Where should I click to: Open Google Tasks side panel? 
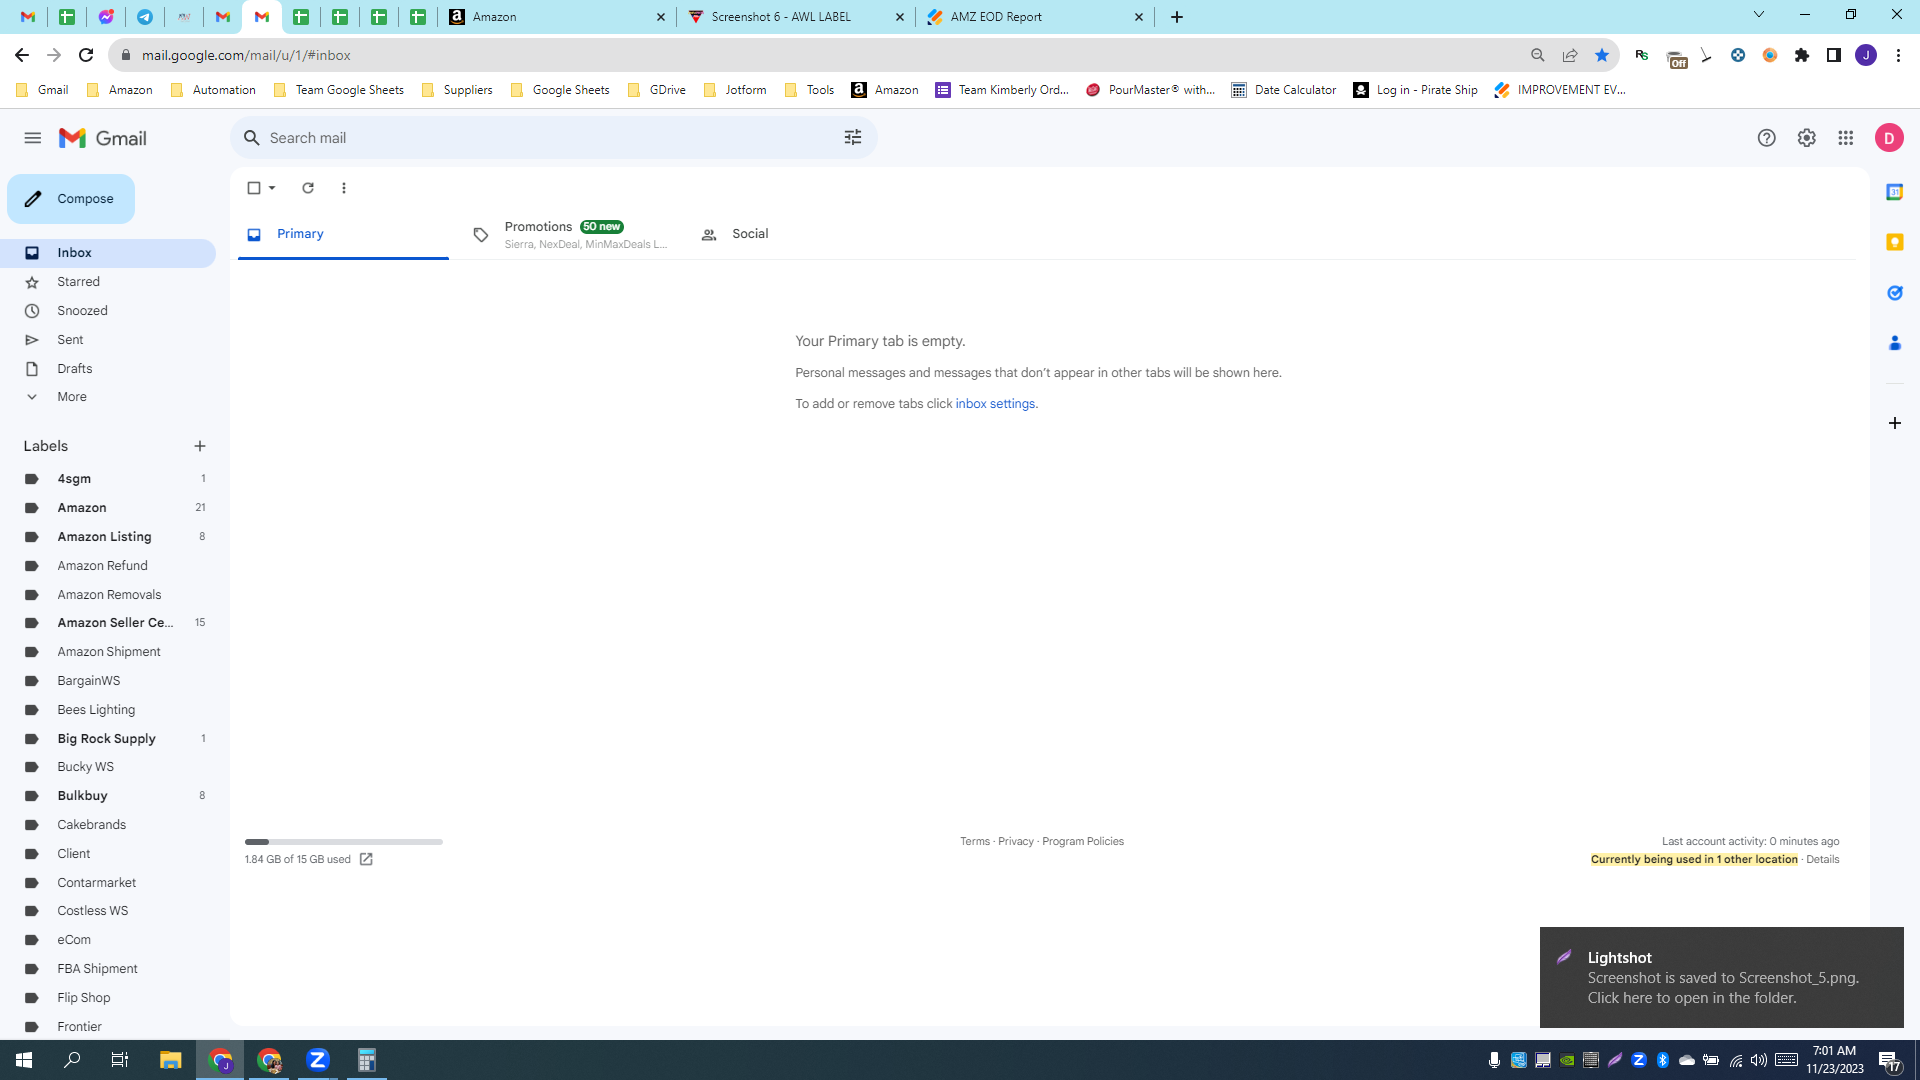pos(1894,293)
